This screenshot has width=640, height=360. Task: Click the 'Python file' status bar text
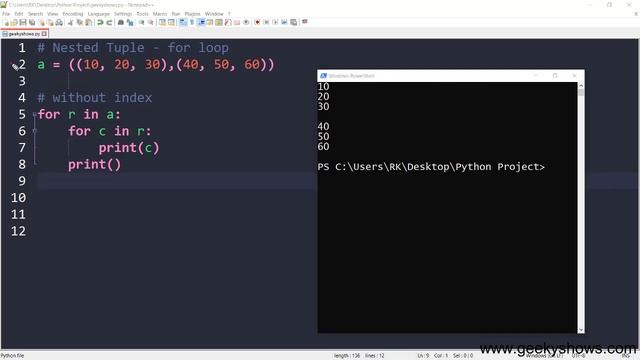pos(12,356)
